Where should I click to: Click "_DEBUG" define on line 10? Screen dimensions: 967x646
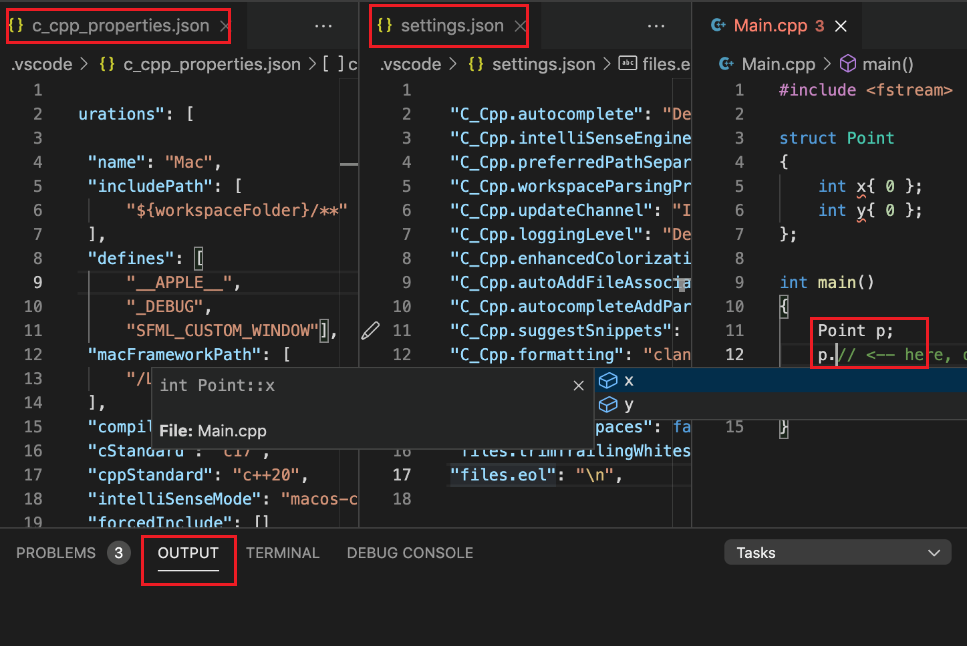pos(165,307)
